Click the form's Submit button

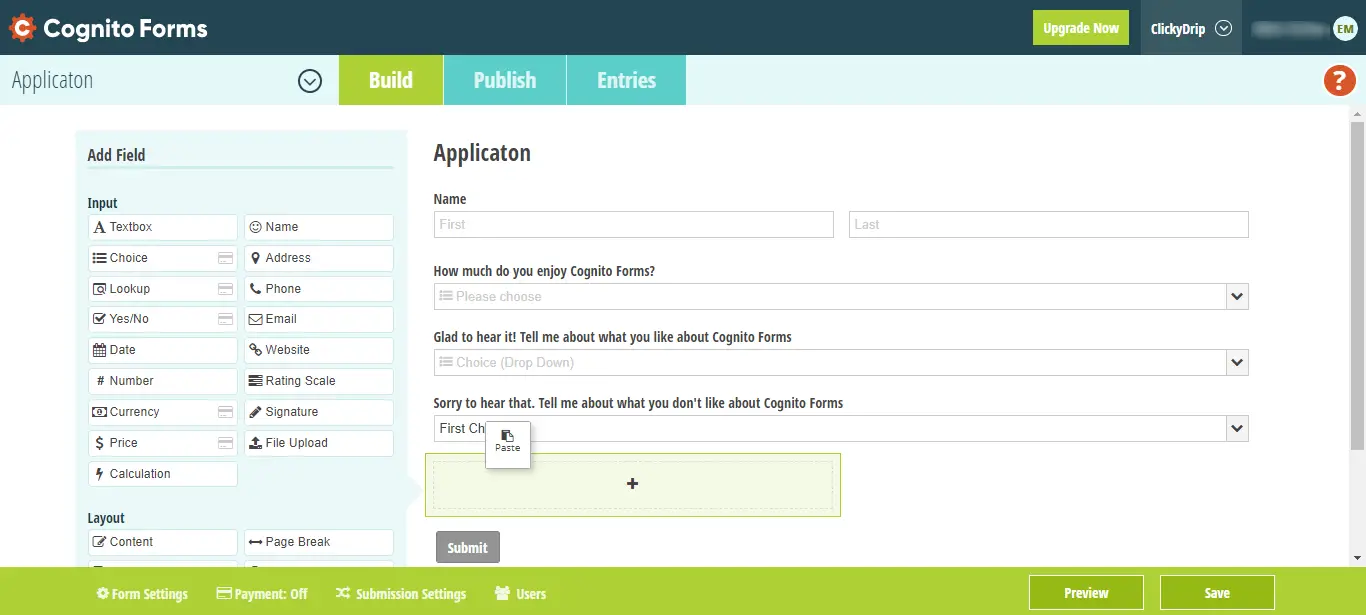[x=468, y=547]
